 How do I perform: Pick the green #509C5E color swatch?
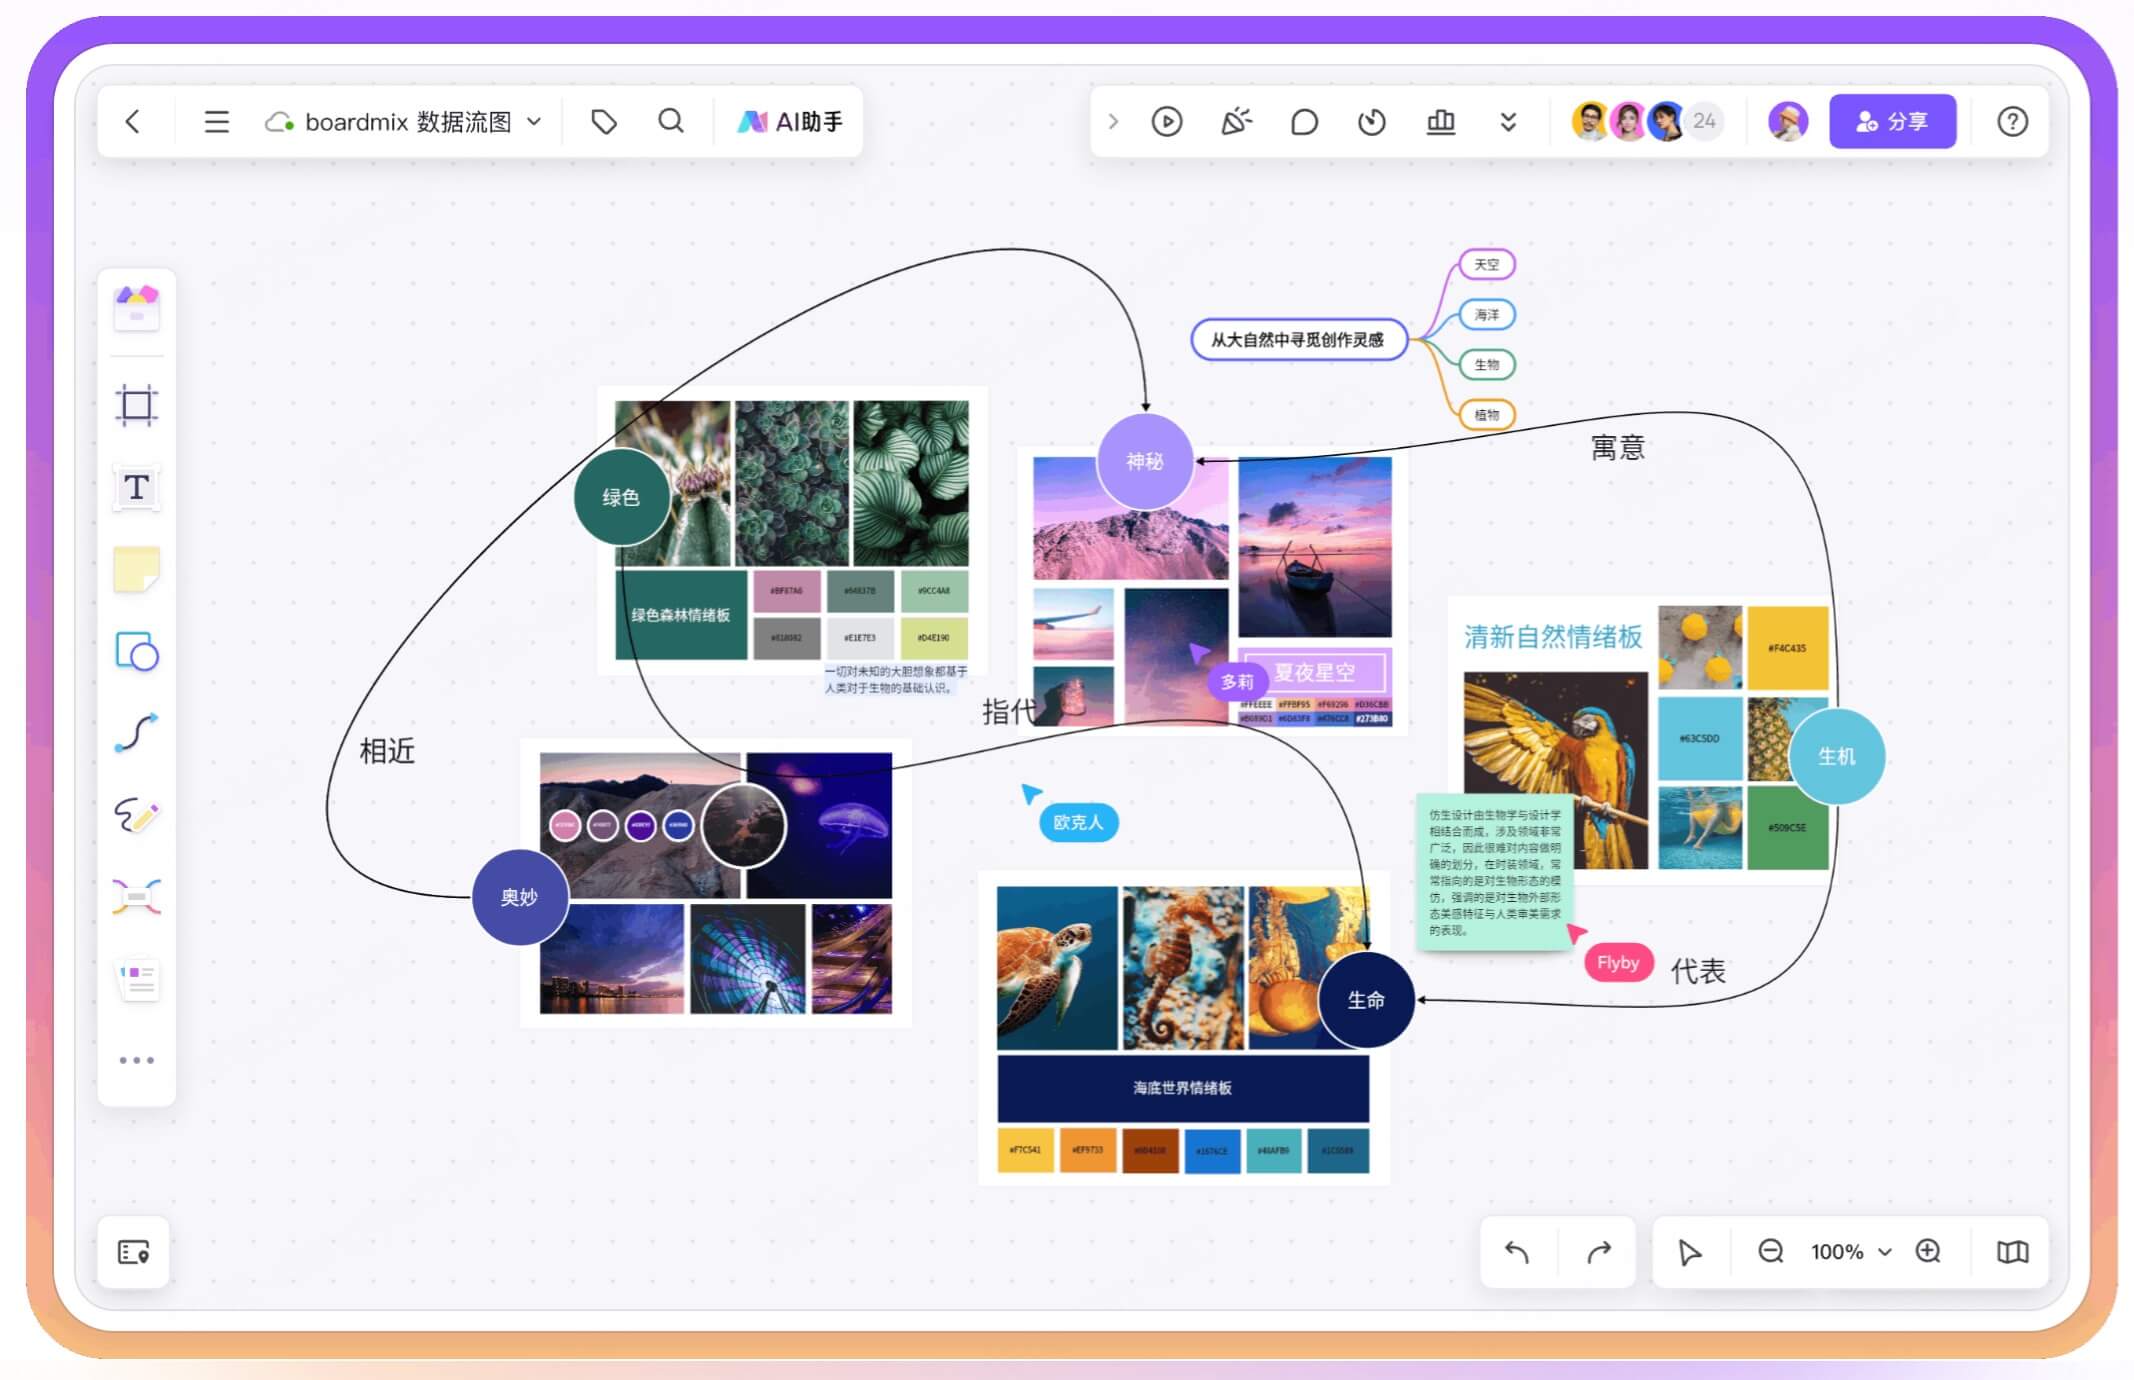point(1787,827)
